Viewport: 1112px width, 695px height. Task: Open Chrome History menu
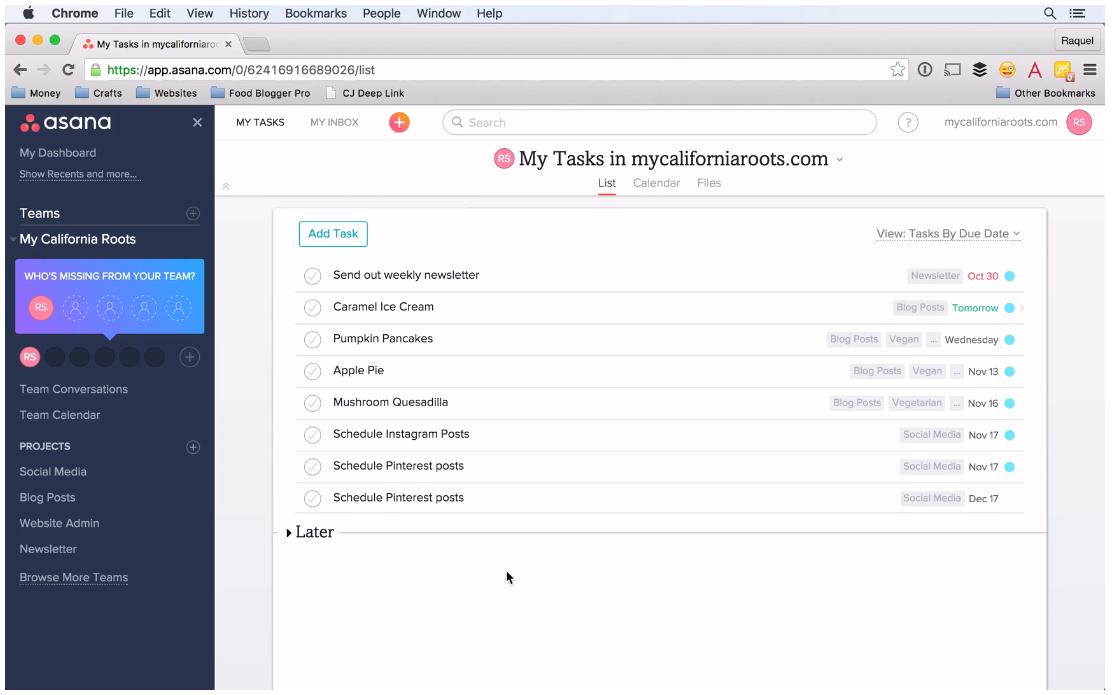[x=249, y=13]
